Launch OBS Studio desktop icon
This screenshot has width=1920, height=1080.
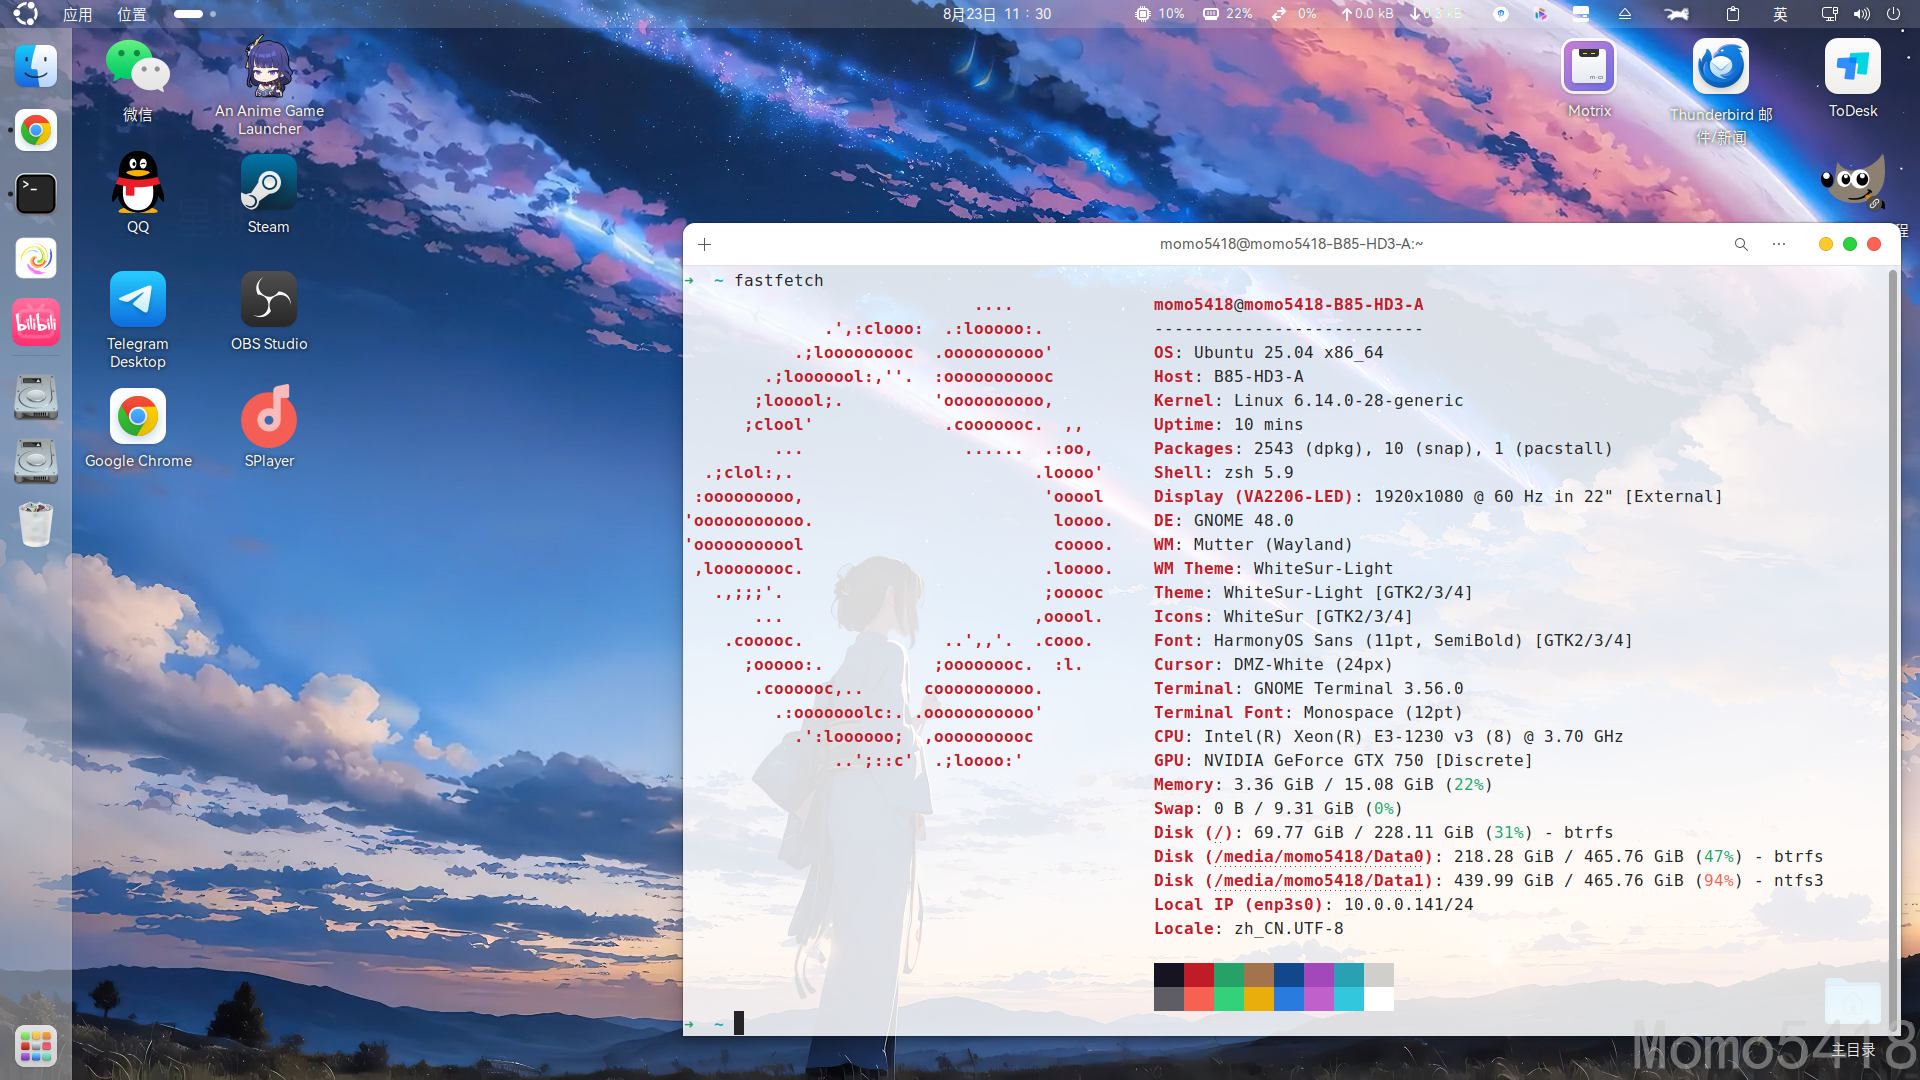click(x=268, y=300)
